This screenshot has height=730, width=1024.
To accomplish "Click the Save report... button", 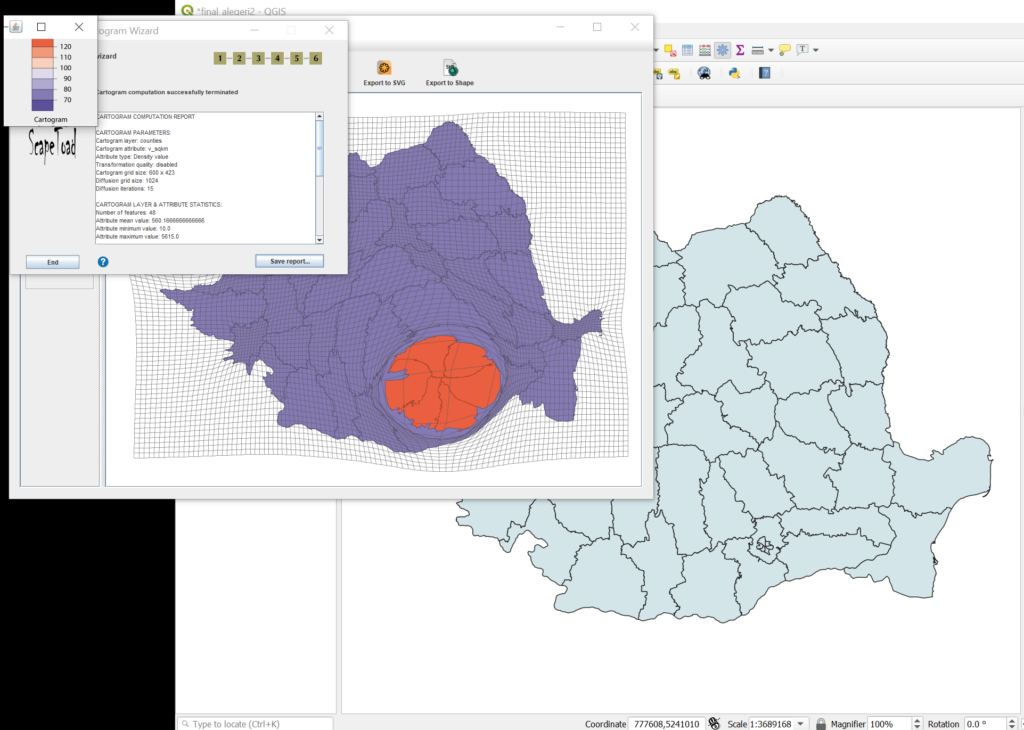I will click(289, 261).
